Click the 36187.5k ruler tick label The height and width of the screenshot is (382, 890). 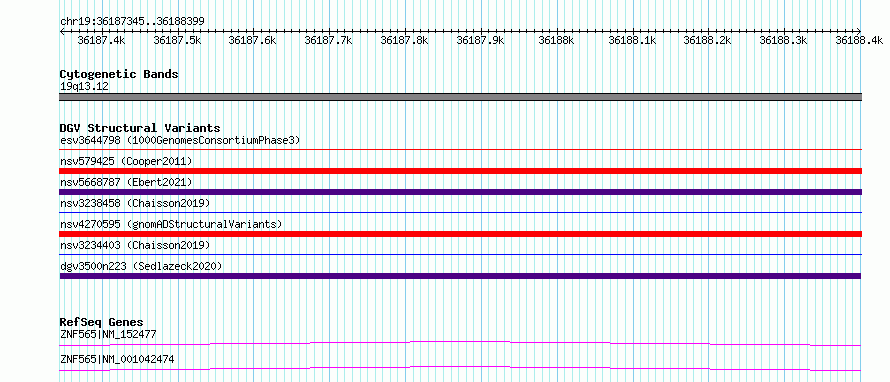178,40
